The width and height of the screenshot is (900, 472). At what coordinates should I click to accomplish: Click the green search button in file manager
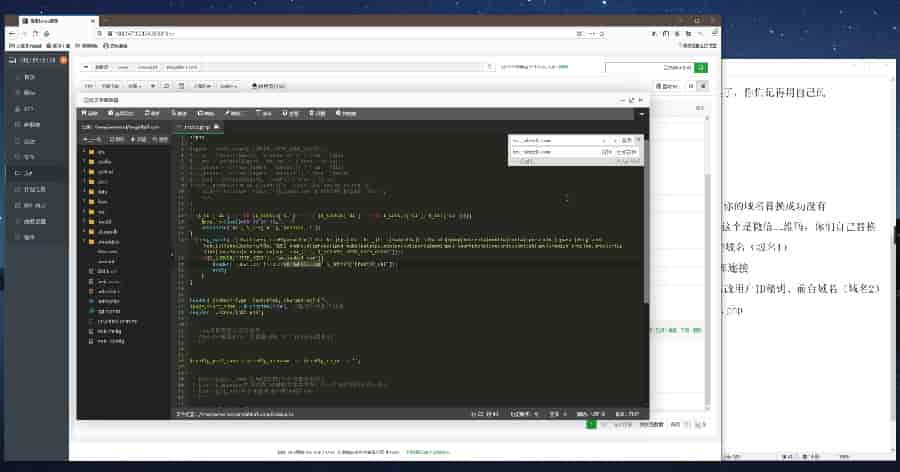coord(701,68)
